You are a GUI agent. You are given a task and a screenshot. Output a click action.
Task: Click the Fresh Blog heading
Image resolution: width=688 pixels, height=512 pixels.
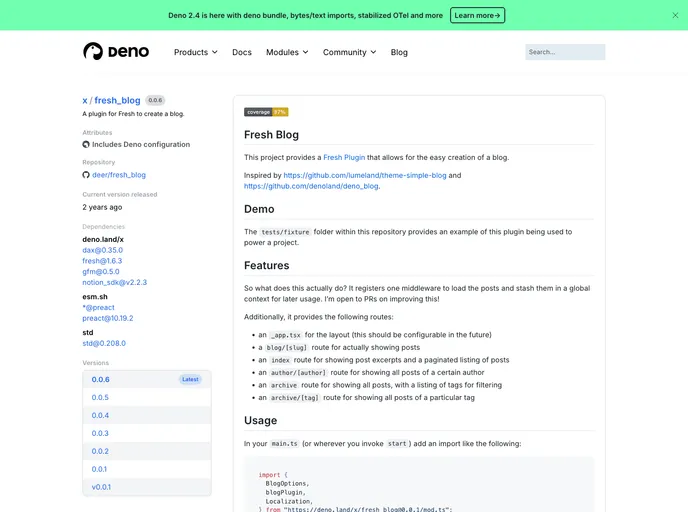tap(271, 135)
